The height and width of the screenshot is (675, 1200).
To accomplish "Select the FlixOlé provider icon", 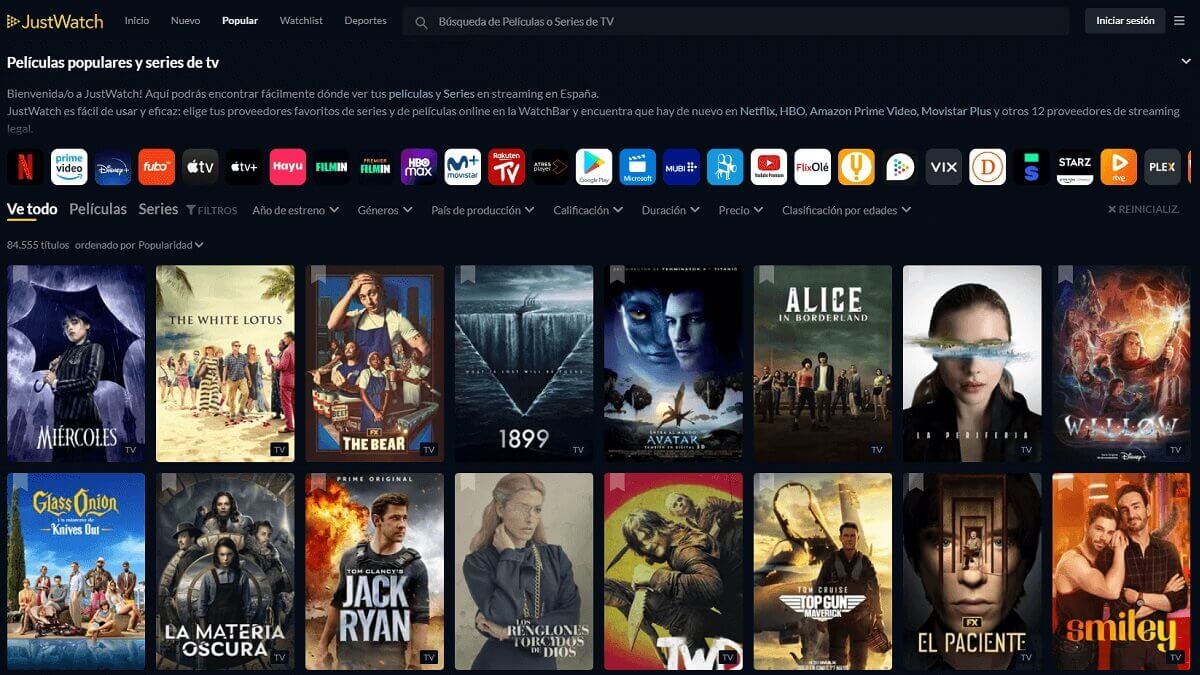I will tap(813, 167).
